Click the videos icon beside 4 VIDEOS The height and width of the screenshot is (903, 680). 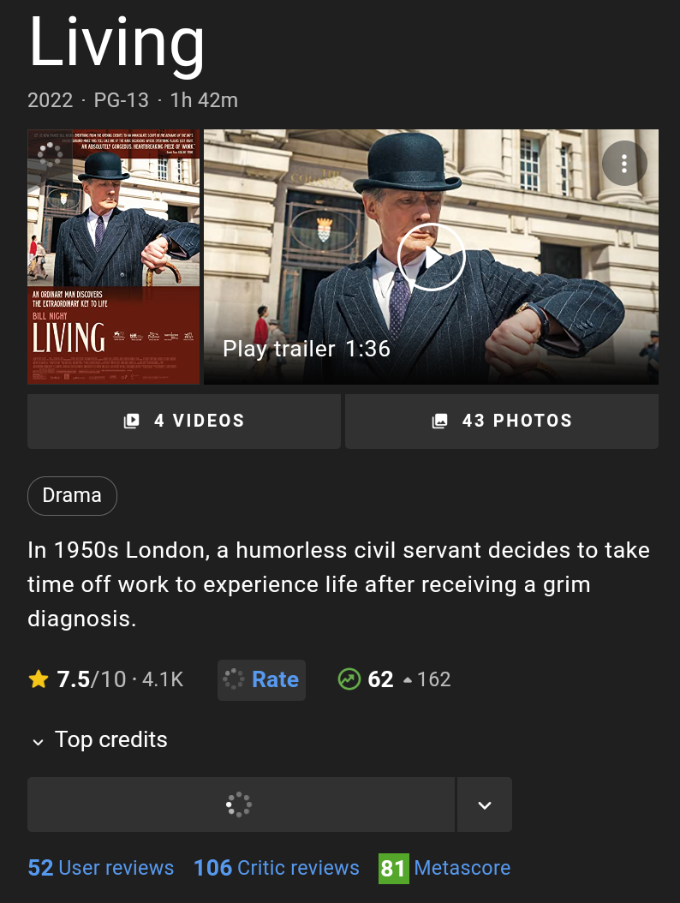[132, 421]
